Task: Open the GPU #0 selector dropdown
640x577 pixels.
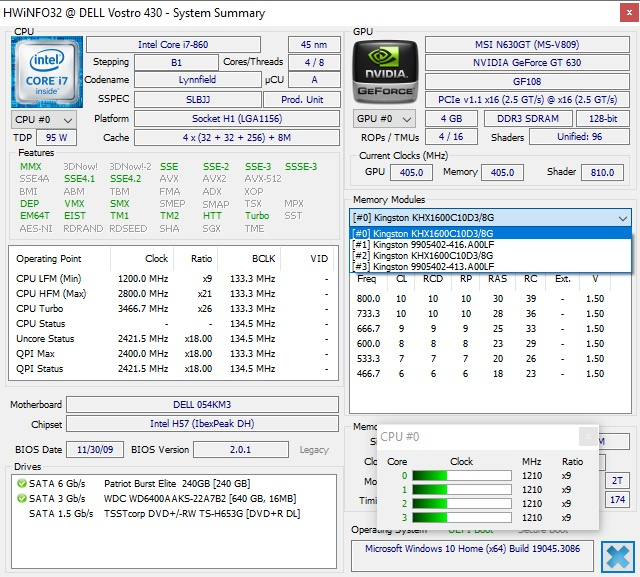Action: 384,119
